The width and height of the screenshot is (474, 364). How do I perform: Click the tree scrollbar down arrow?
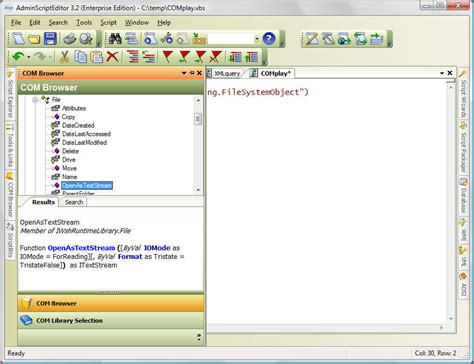(198, 190)
